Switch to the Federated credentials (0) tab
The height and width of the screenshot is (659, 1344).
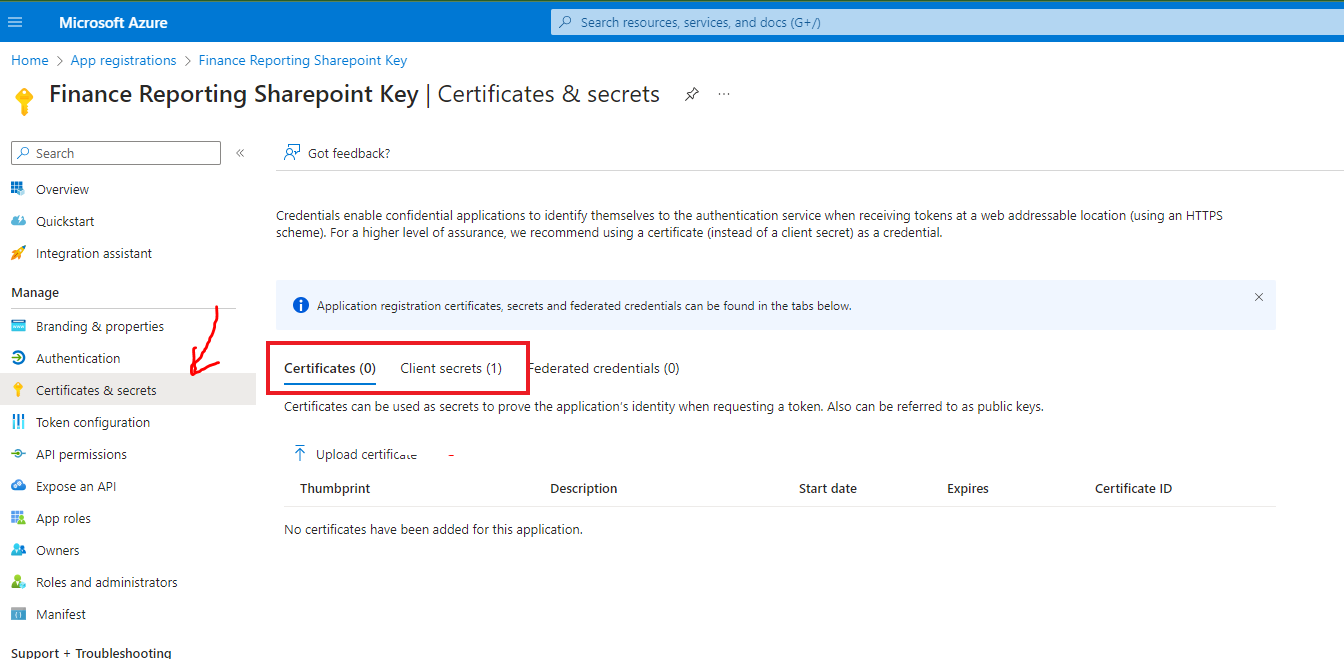pos(603,368)
